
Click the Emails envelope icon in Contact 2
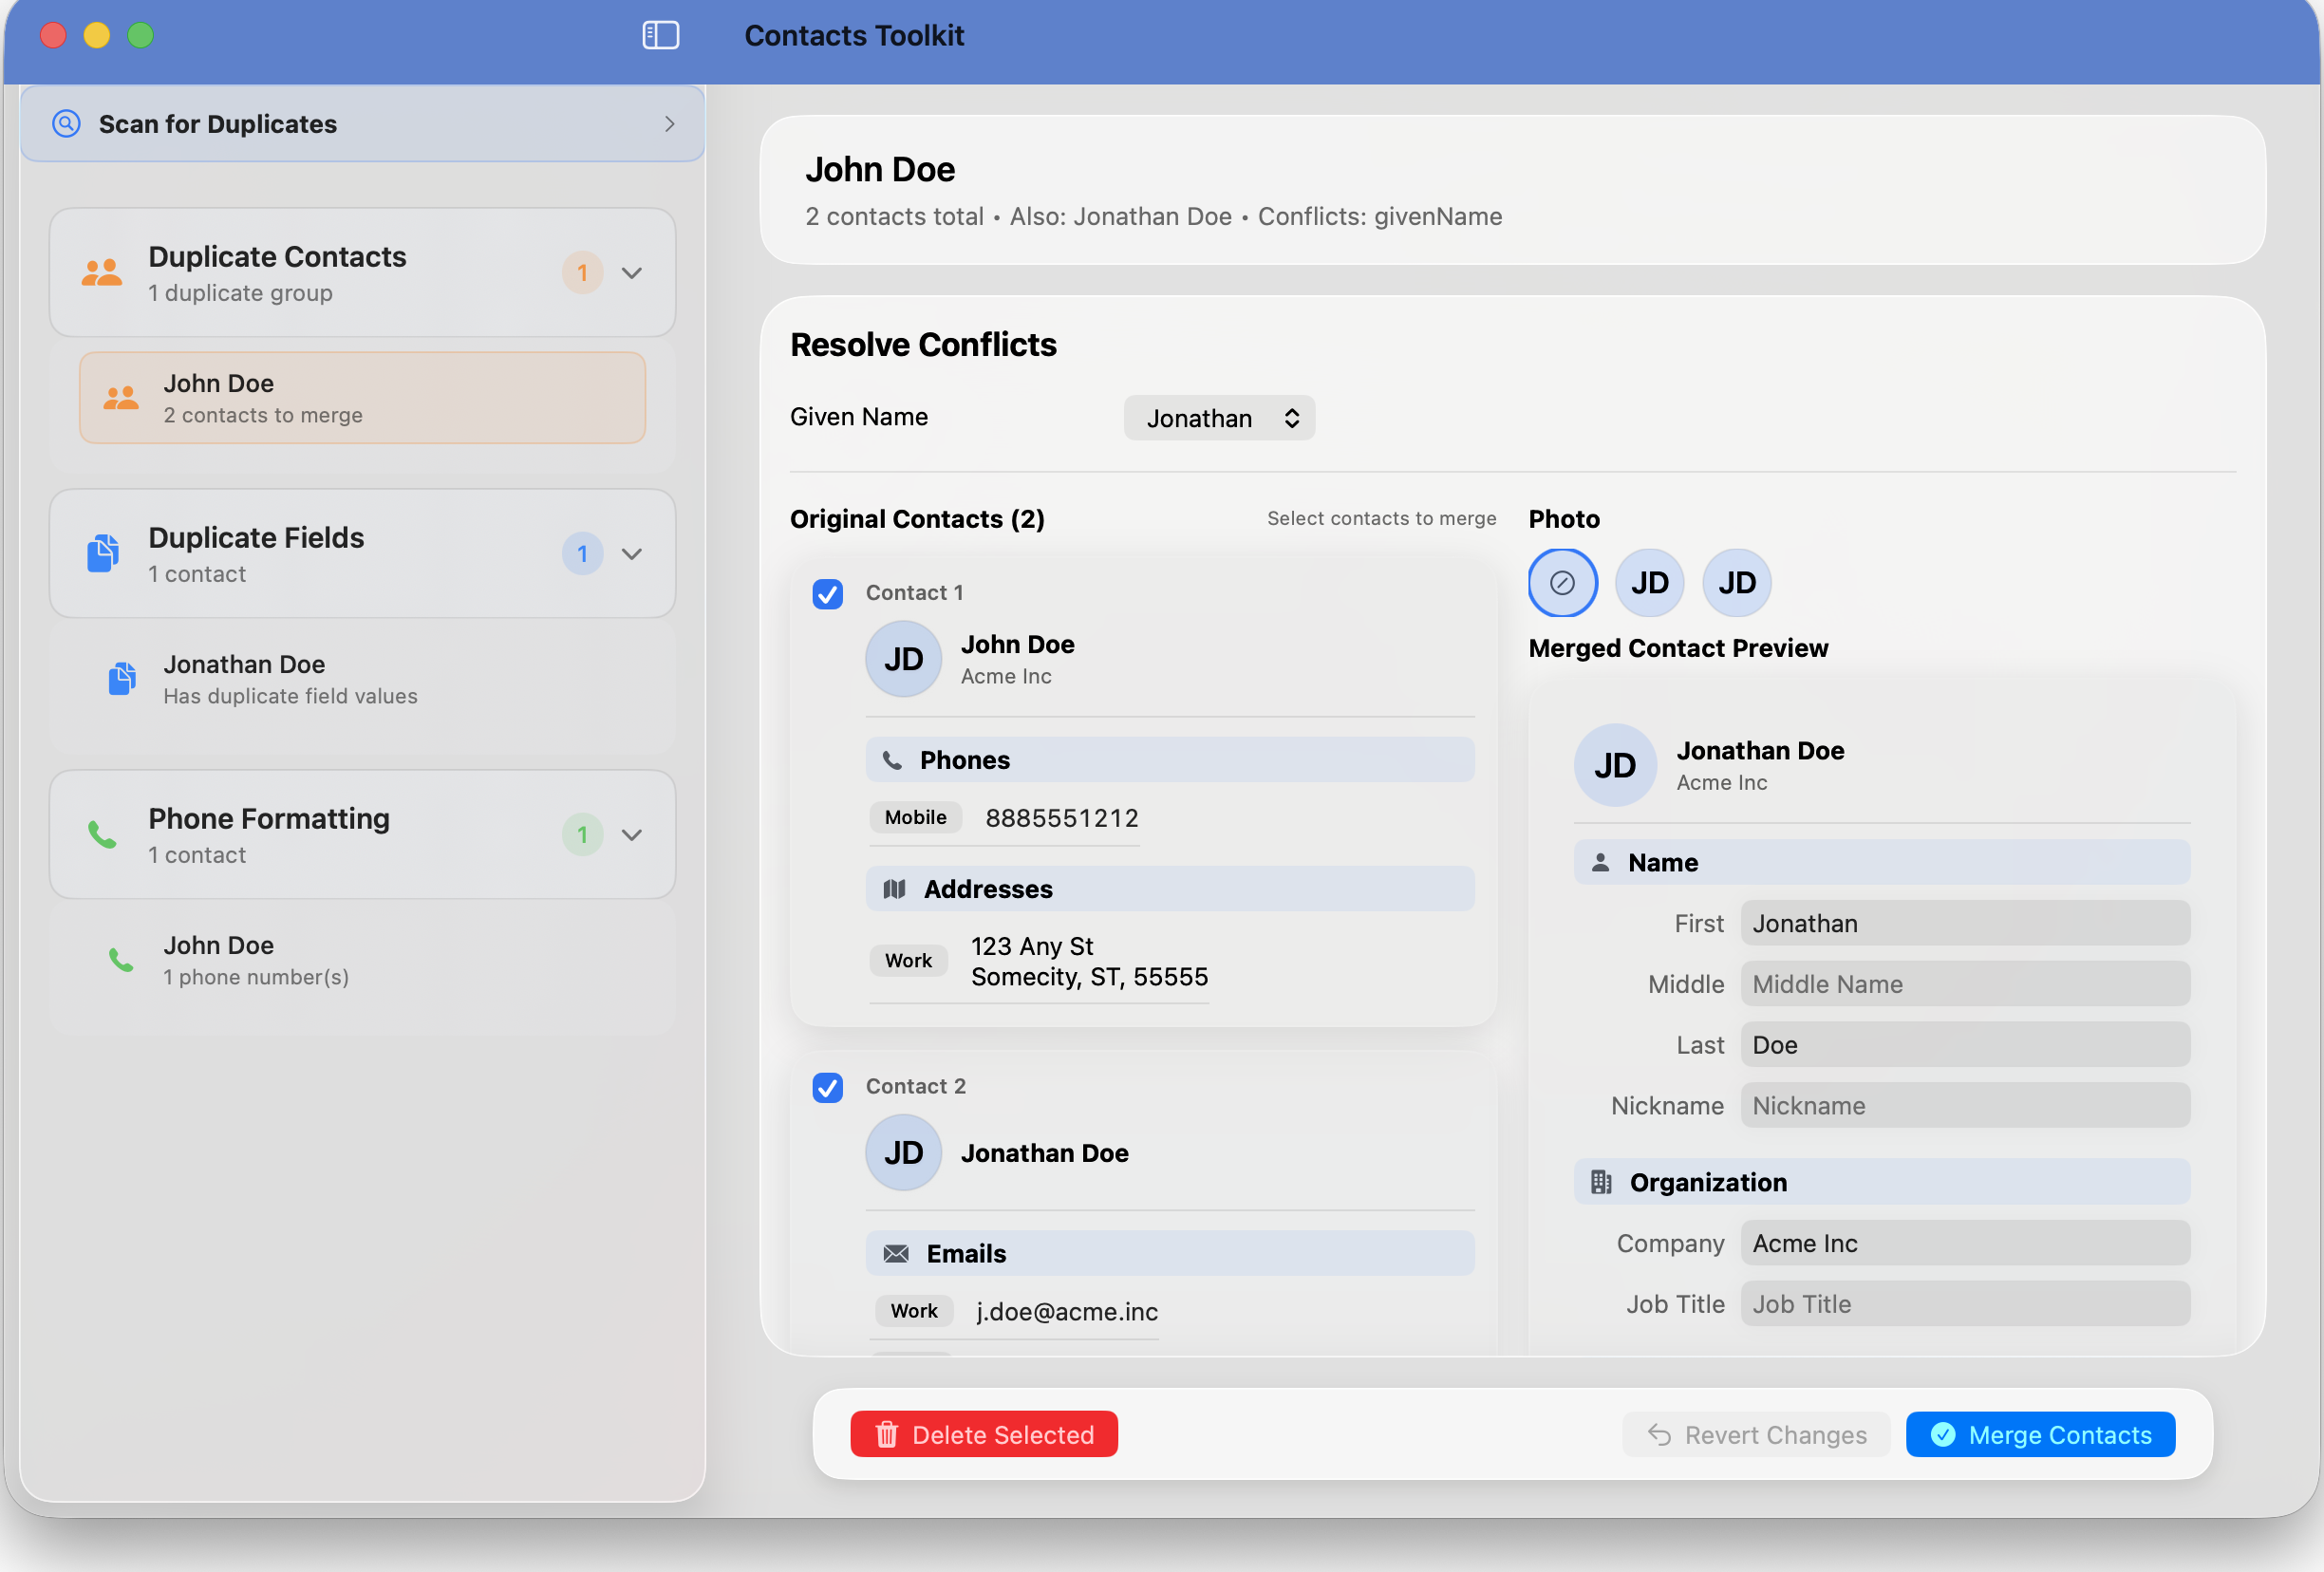click(x=895, y=1252)
